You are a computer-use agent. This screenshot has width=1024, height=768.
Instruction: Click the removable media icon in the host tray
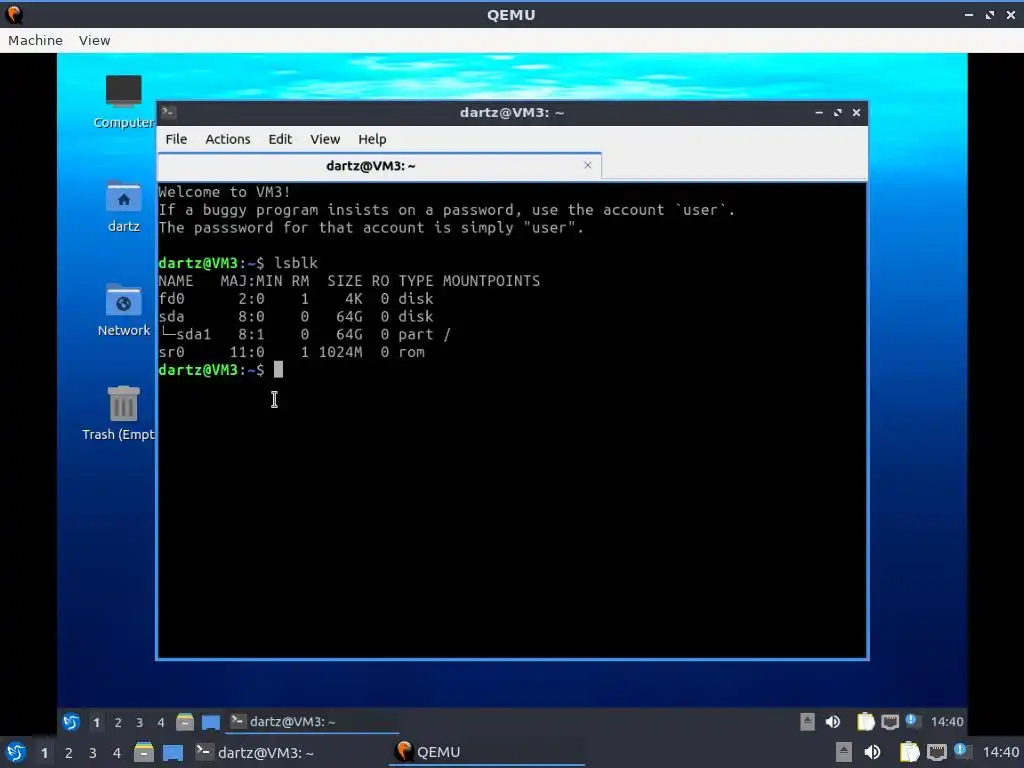pyautogui.click(x=844, y=752)
